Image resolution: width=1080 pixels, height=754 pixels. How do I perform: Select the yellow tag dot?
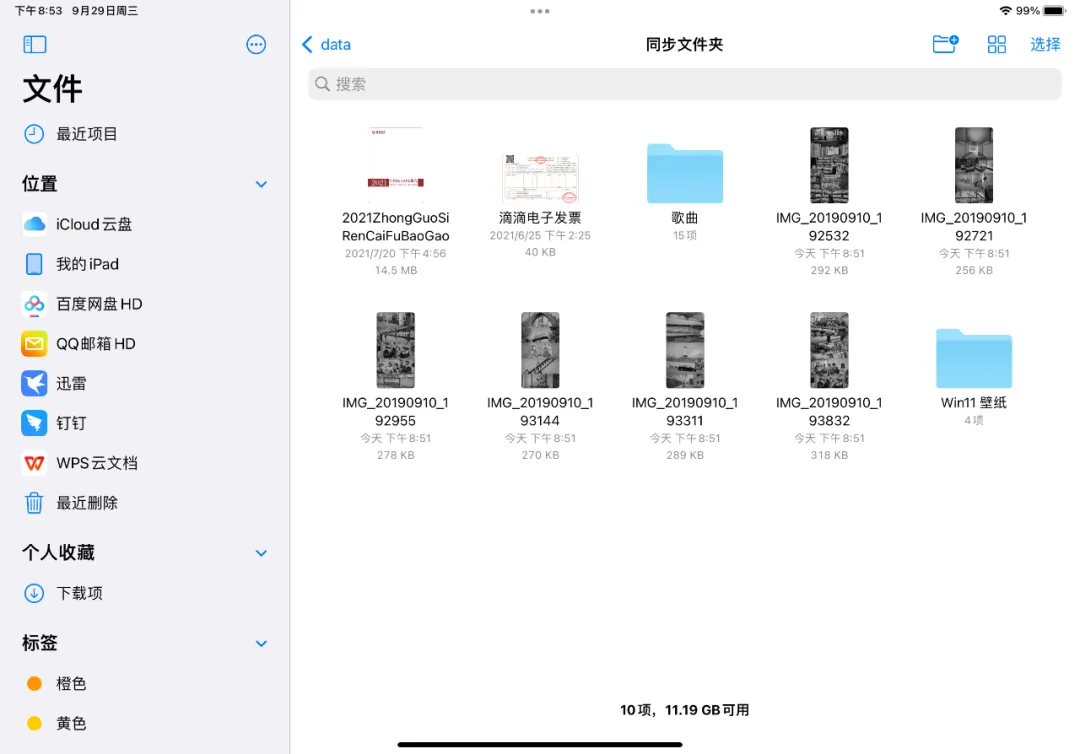pos(34,724)
